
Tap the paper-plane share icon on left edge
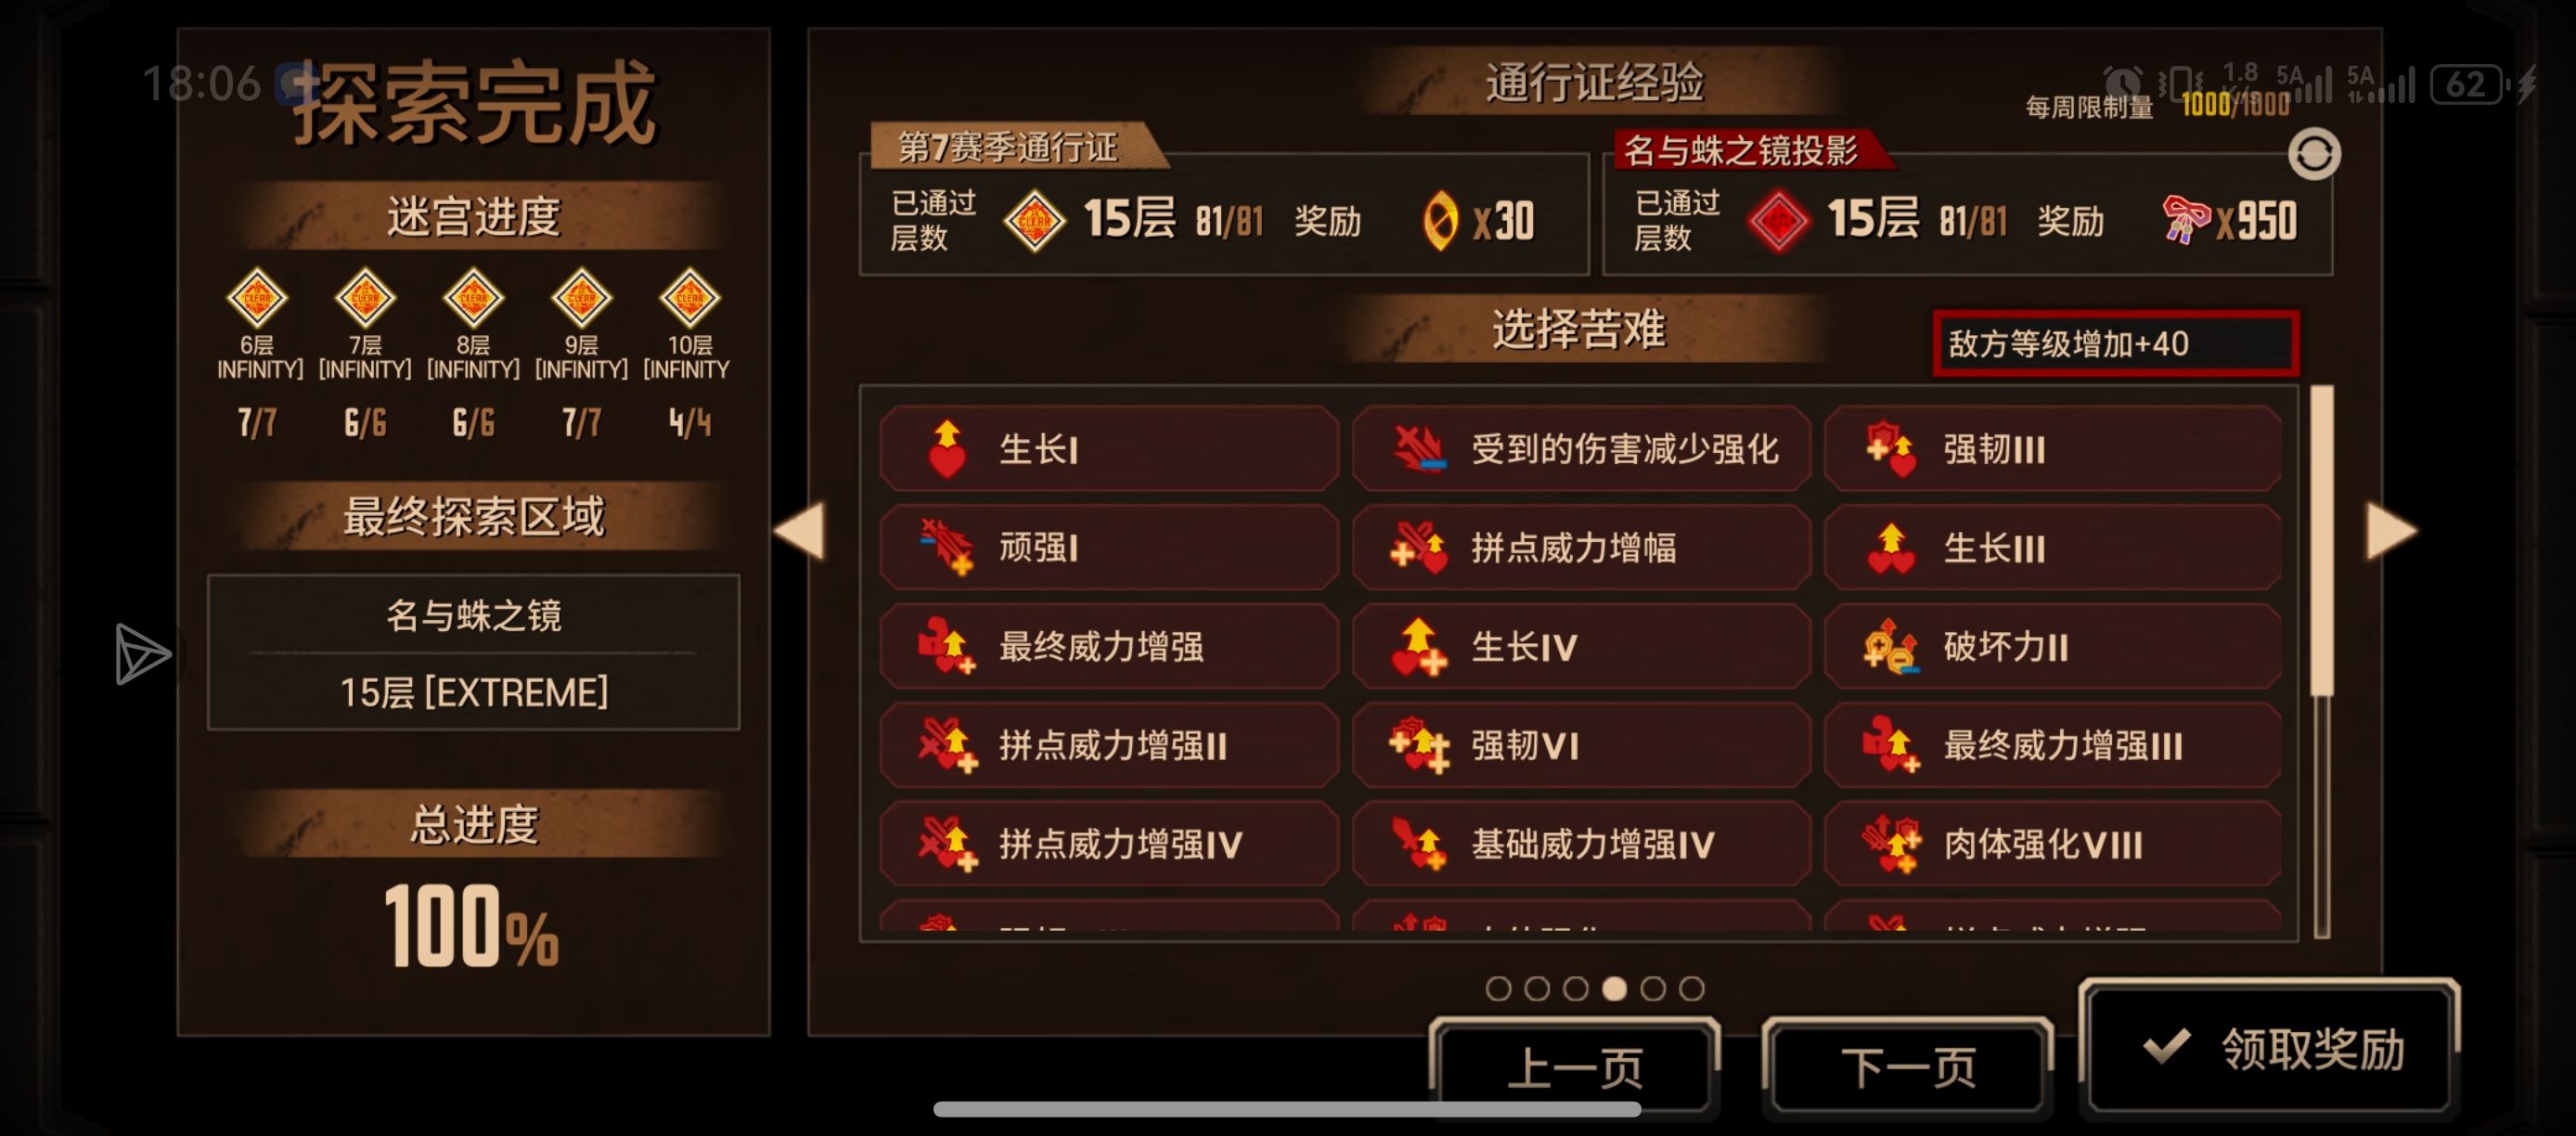[142, 654]
